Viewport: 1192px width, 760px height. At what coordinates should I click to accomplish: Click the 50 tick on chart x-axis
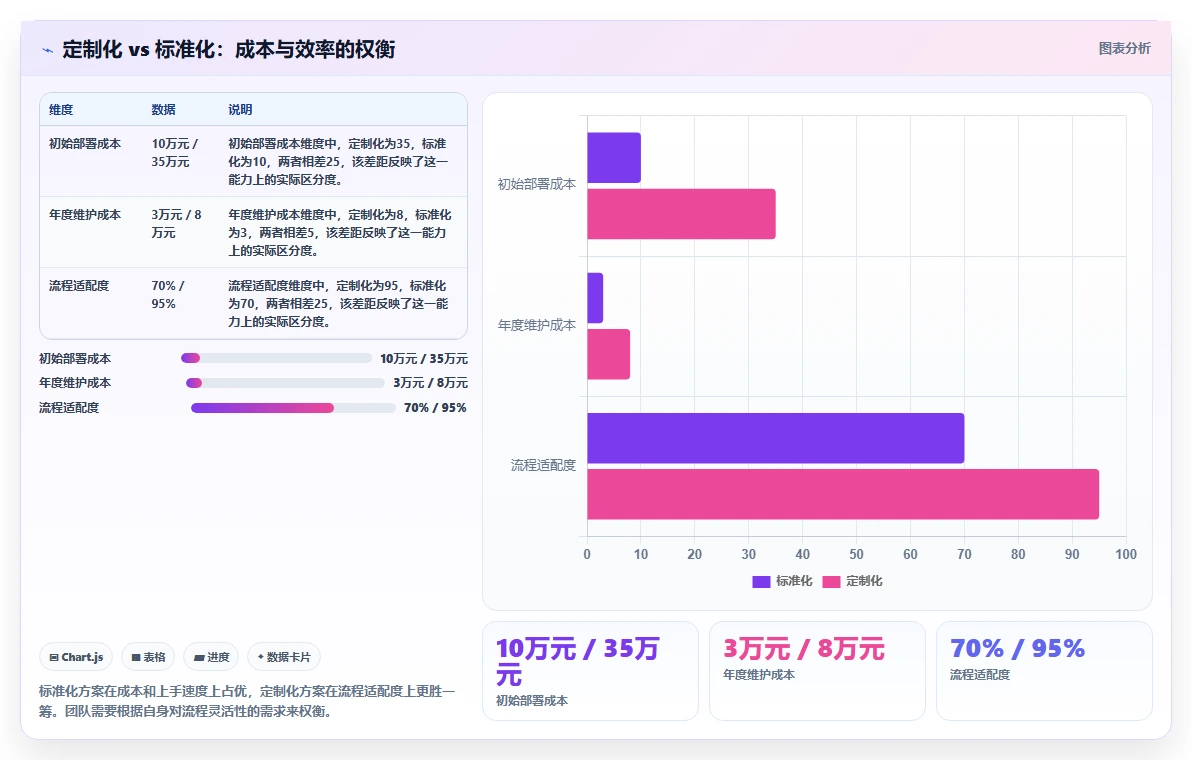pos(857,554)
